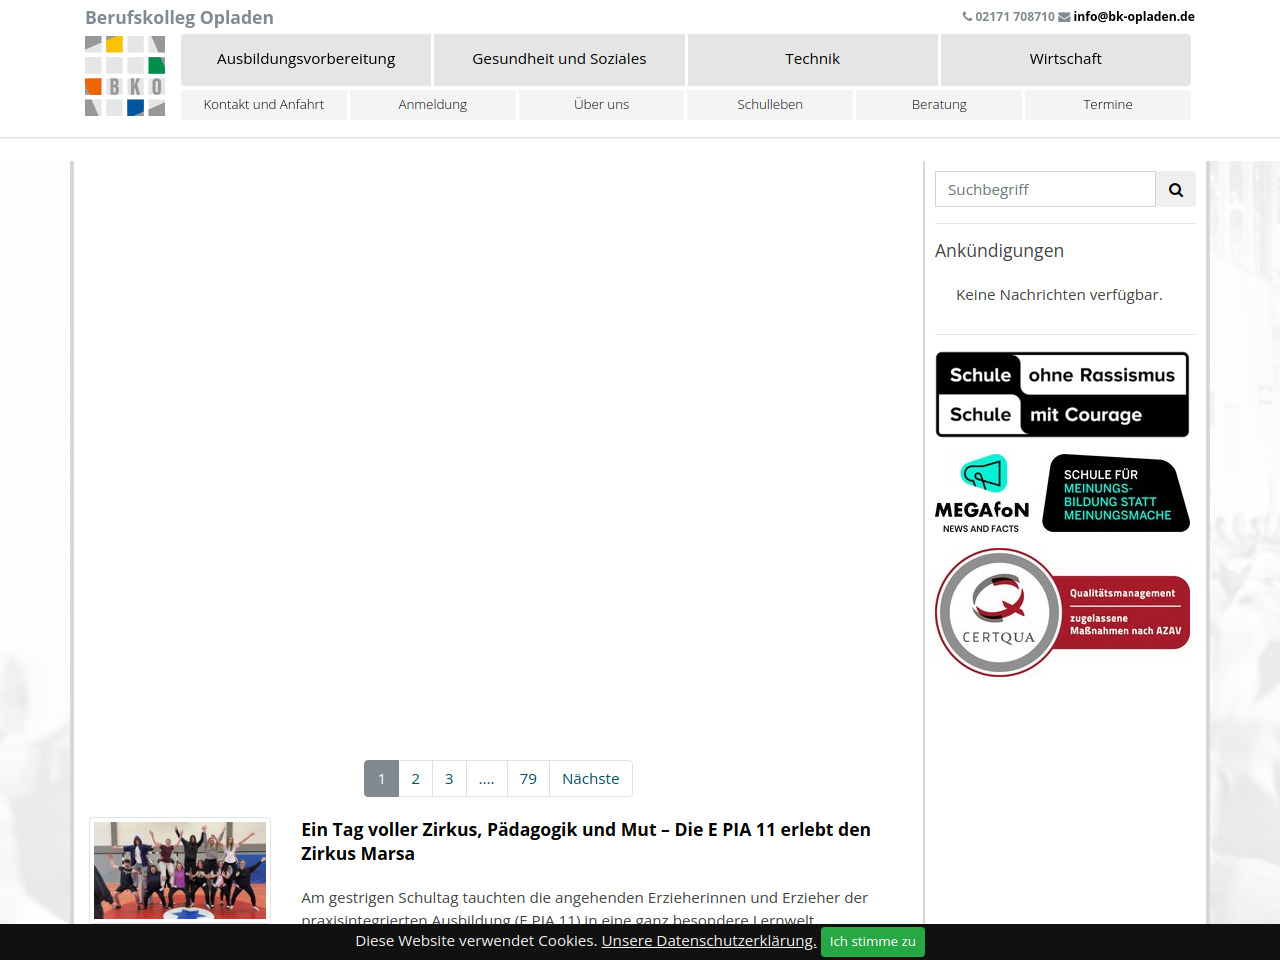Open the CERTQUA quality management badge
This screenshot has height=960, width=1280.
pyautogui.click(x=1062, y=612)
